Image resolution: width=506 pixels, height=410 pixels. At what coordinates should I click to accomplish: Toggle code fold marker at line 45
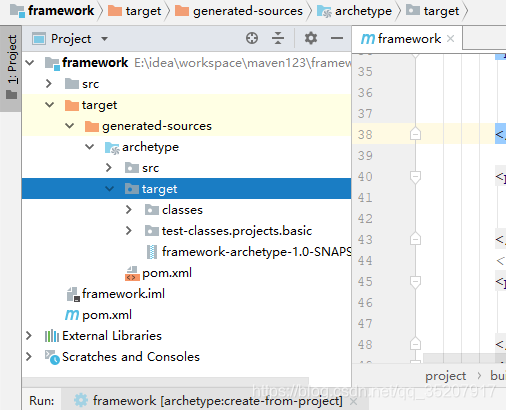point(415,282)
